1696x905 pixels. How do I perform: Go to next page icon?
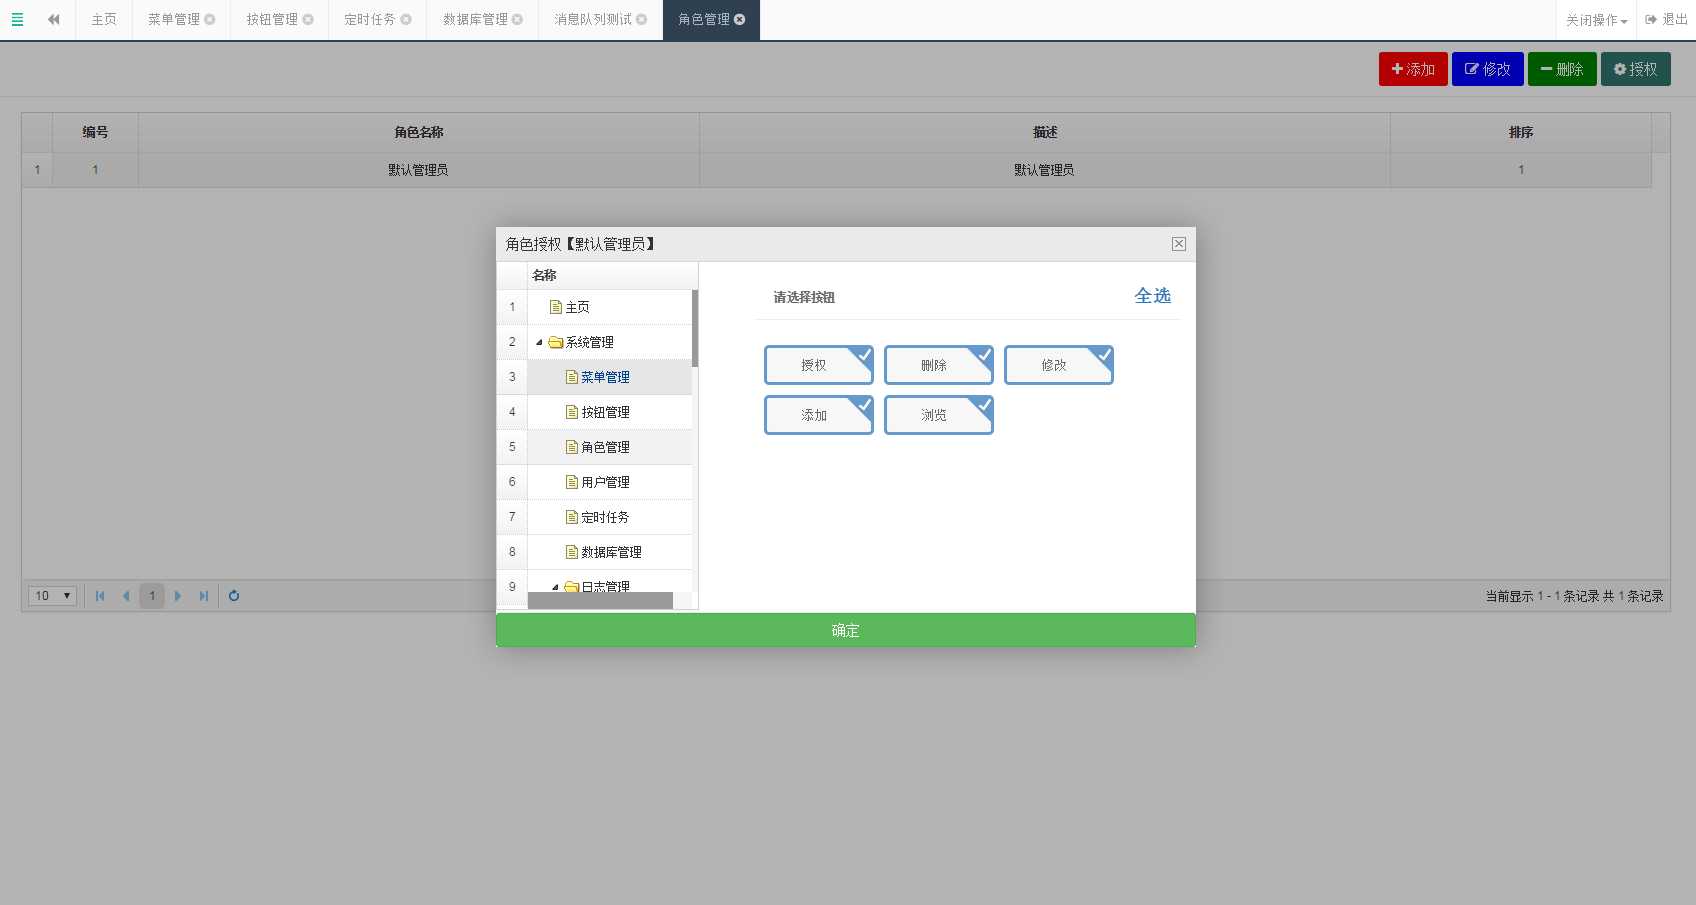(178, 596)
